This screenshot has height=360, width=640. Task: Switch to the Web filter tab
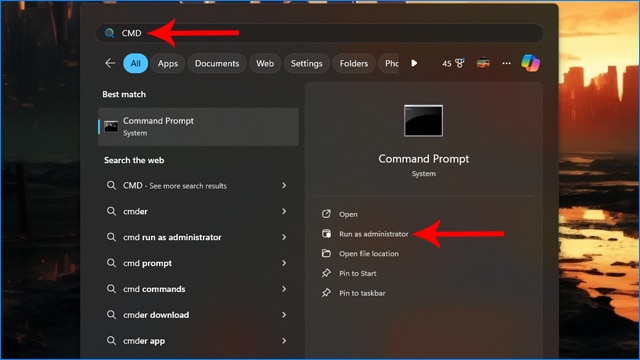tap(265, 63)
